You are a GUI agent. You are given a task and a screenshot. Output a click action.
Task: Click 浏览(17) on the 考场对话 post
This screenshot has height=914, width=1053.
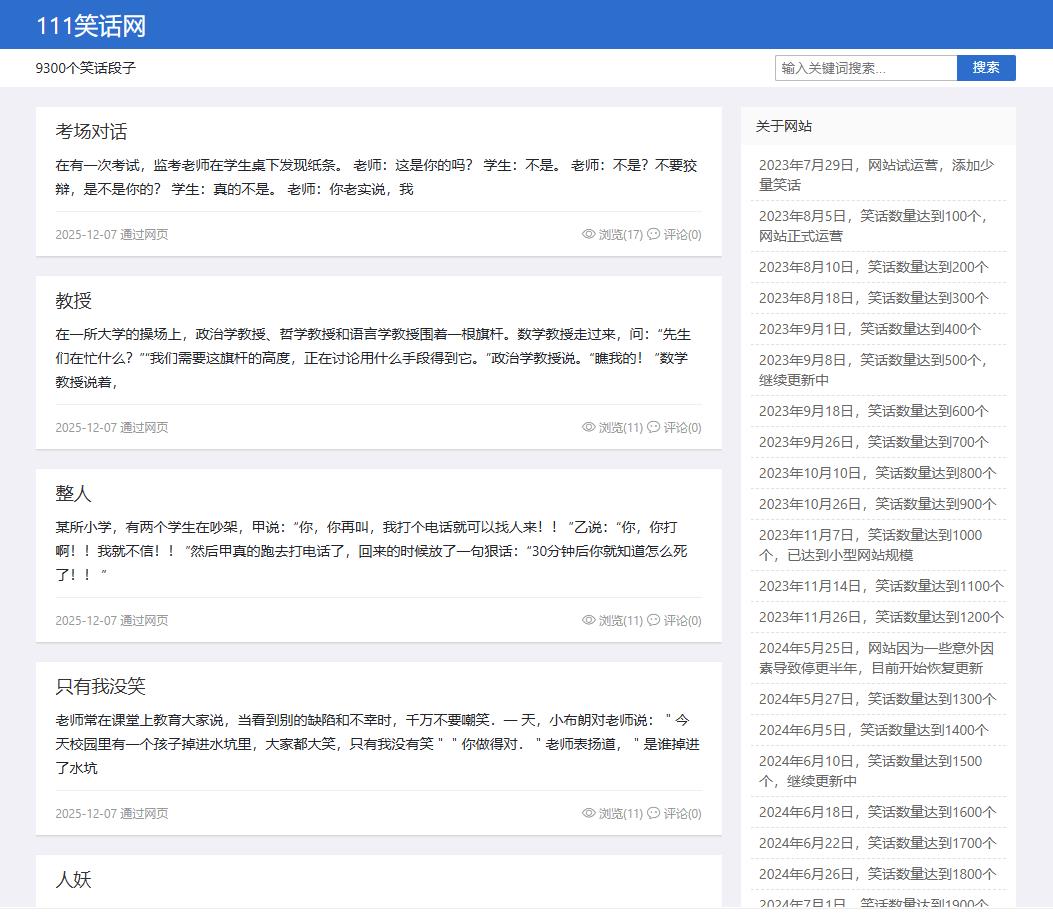click(620, 235)
